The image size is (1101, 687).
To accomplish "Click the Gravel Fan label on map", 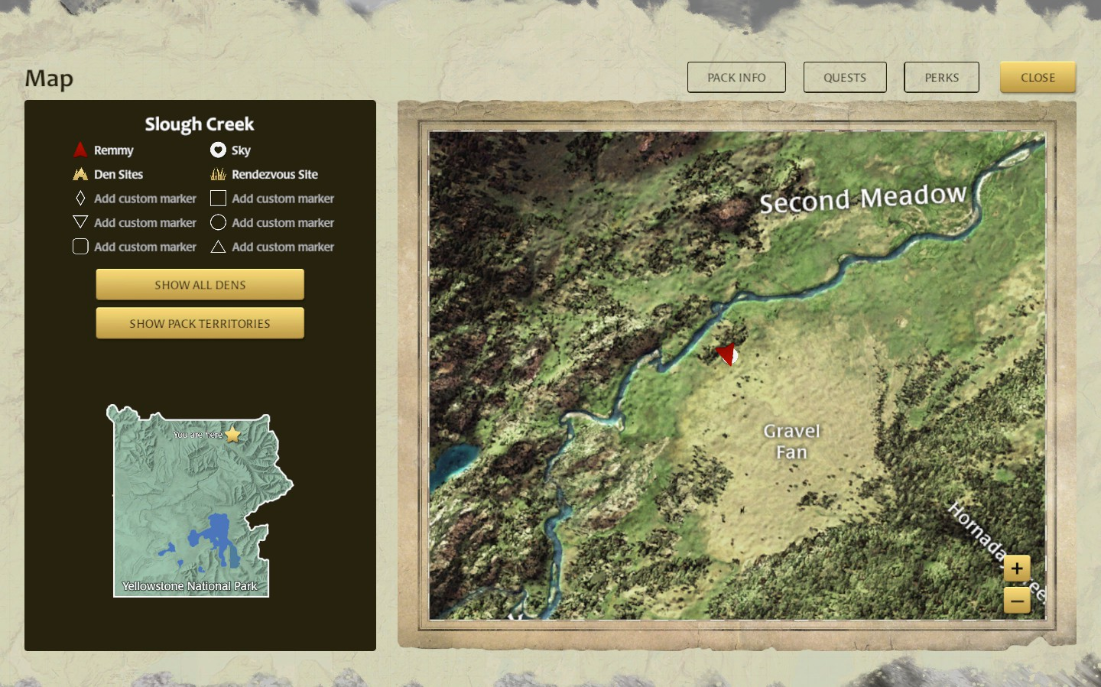I will coord(791,441).
